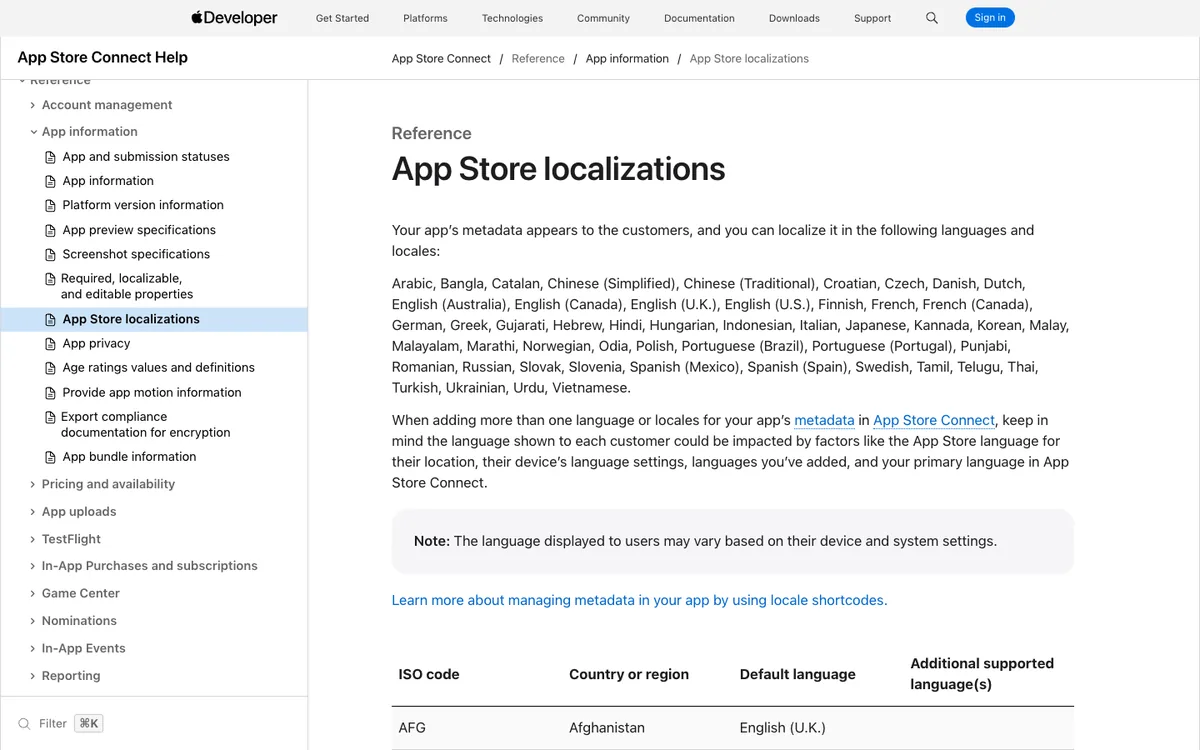Open the search magnifier icon

coord(932,18)
